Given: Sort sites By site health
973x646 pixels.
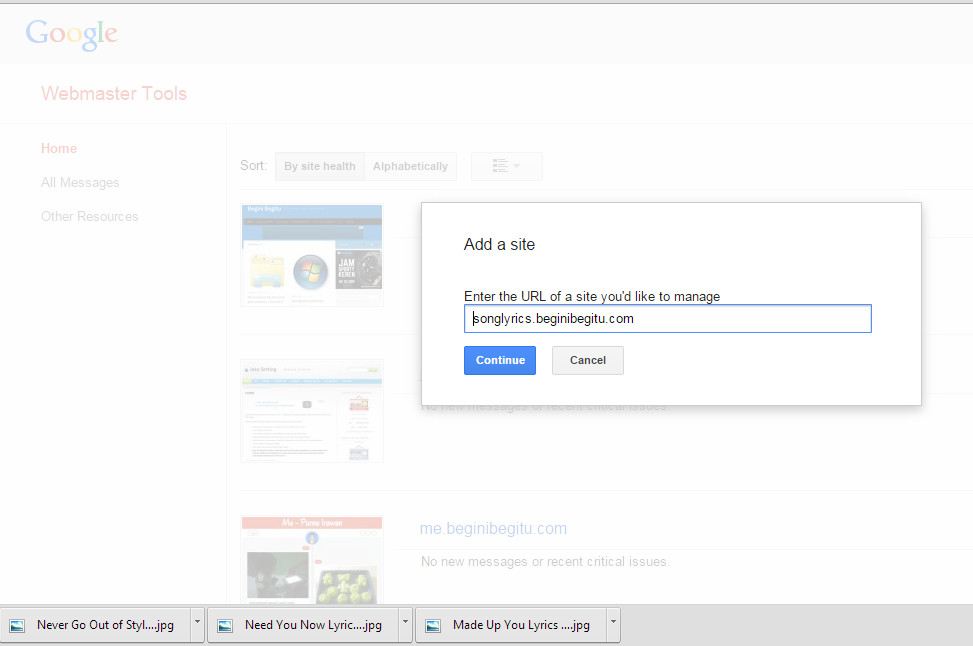Looking at the screenshot, I should [x=320, y=166].
